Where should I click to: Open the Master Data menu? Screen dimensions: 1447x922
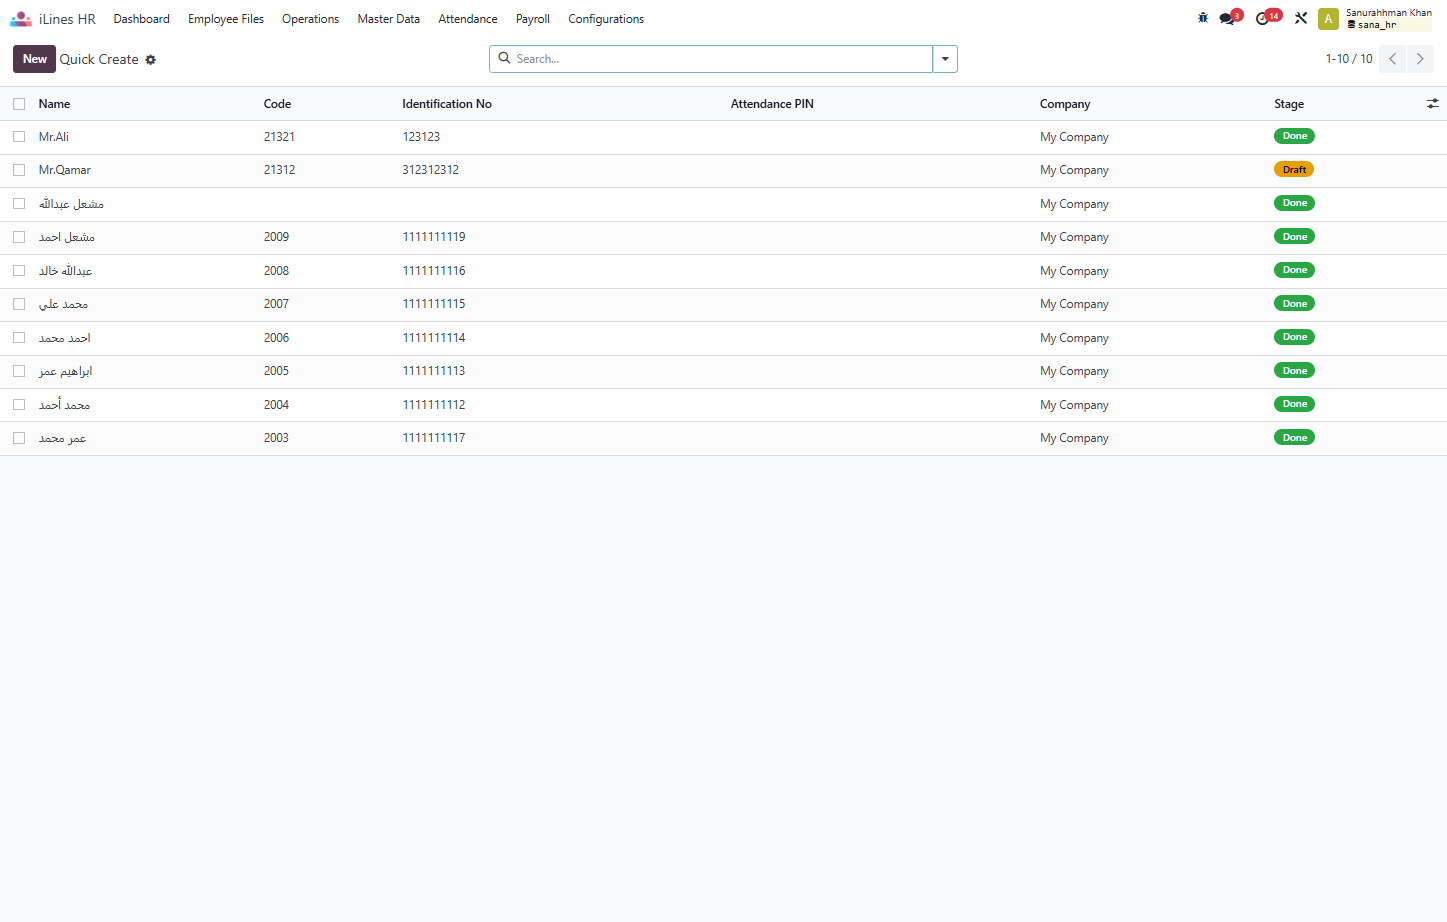[x=388, y=19]
